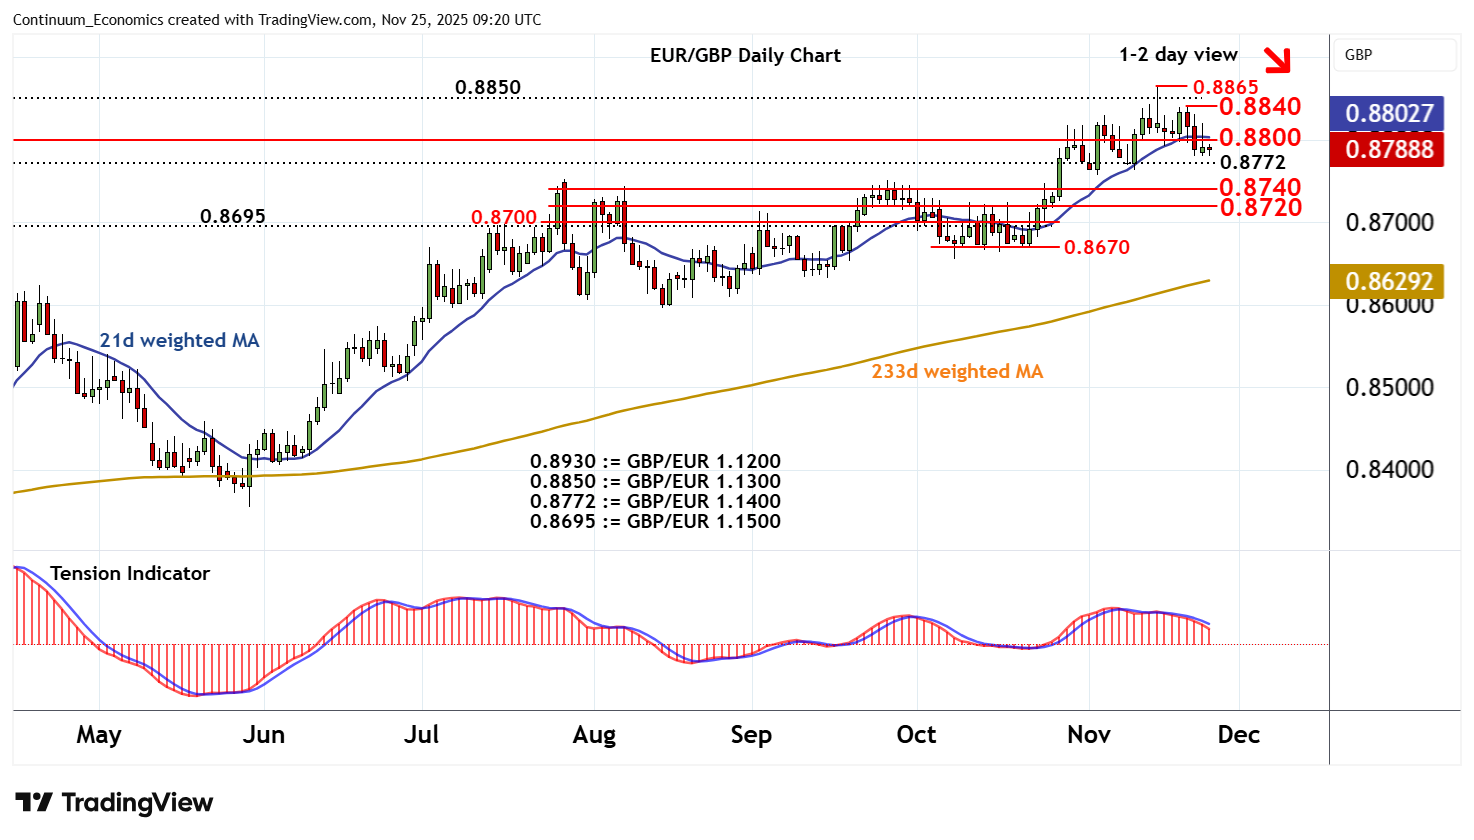Click the Tension Indicator panel title

point(130,574)
